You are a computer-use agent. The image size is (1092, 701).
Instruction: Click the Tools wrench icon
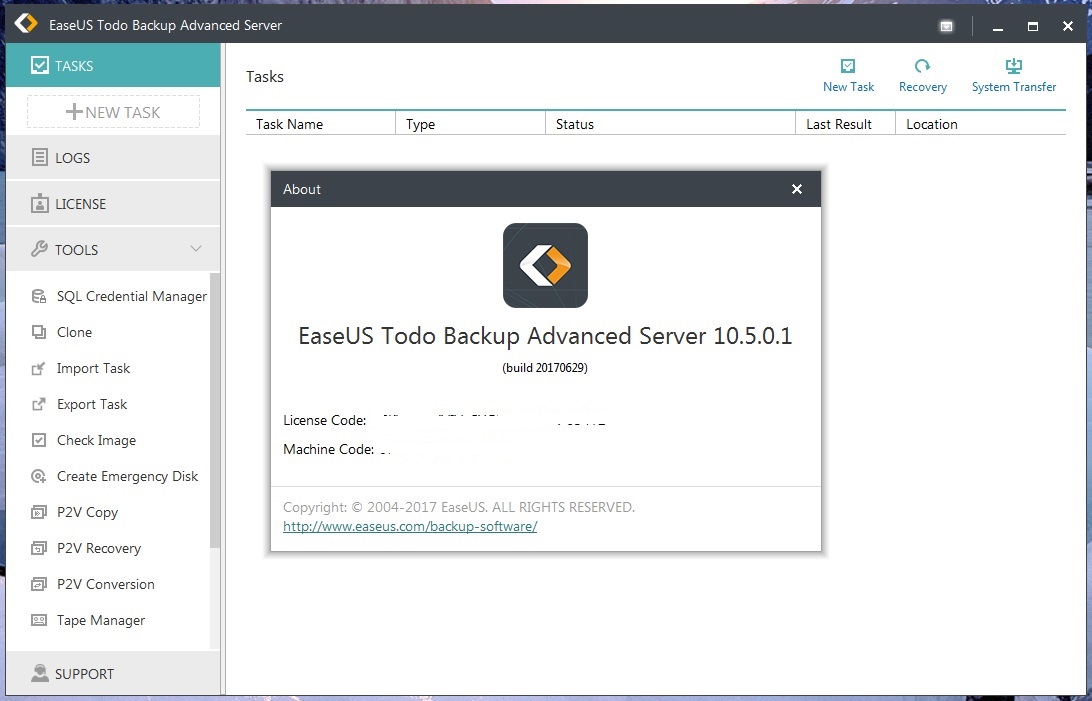point(40,249)
